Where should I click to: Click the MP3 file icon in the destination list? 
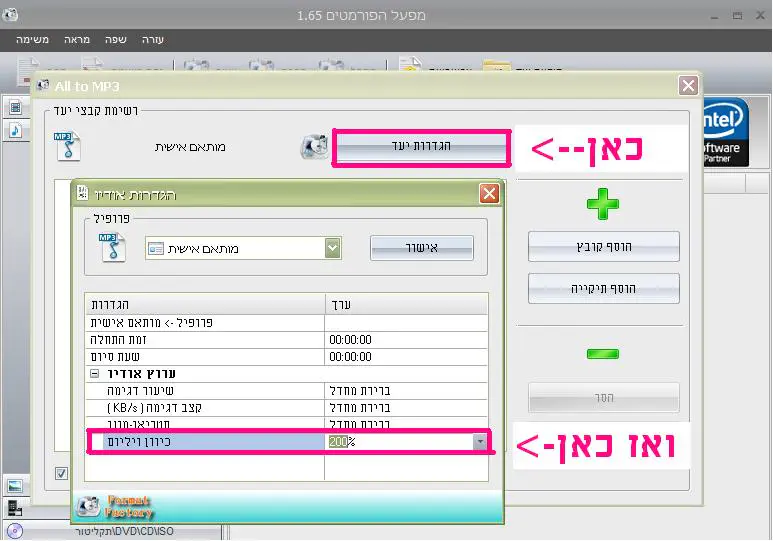click(x=66, y=146)
